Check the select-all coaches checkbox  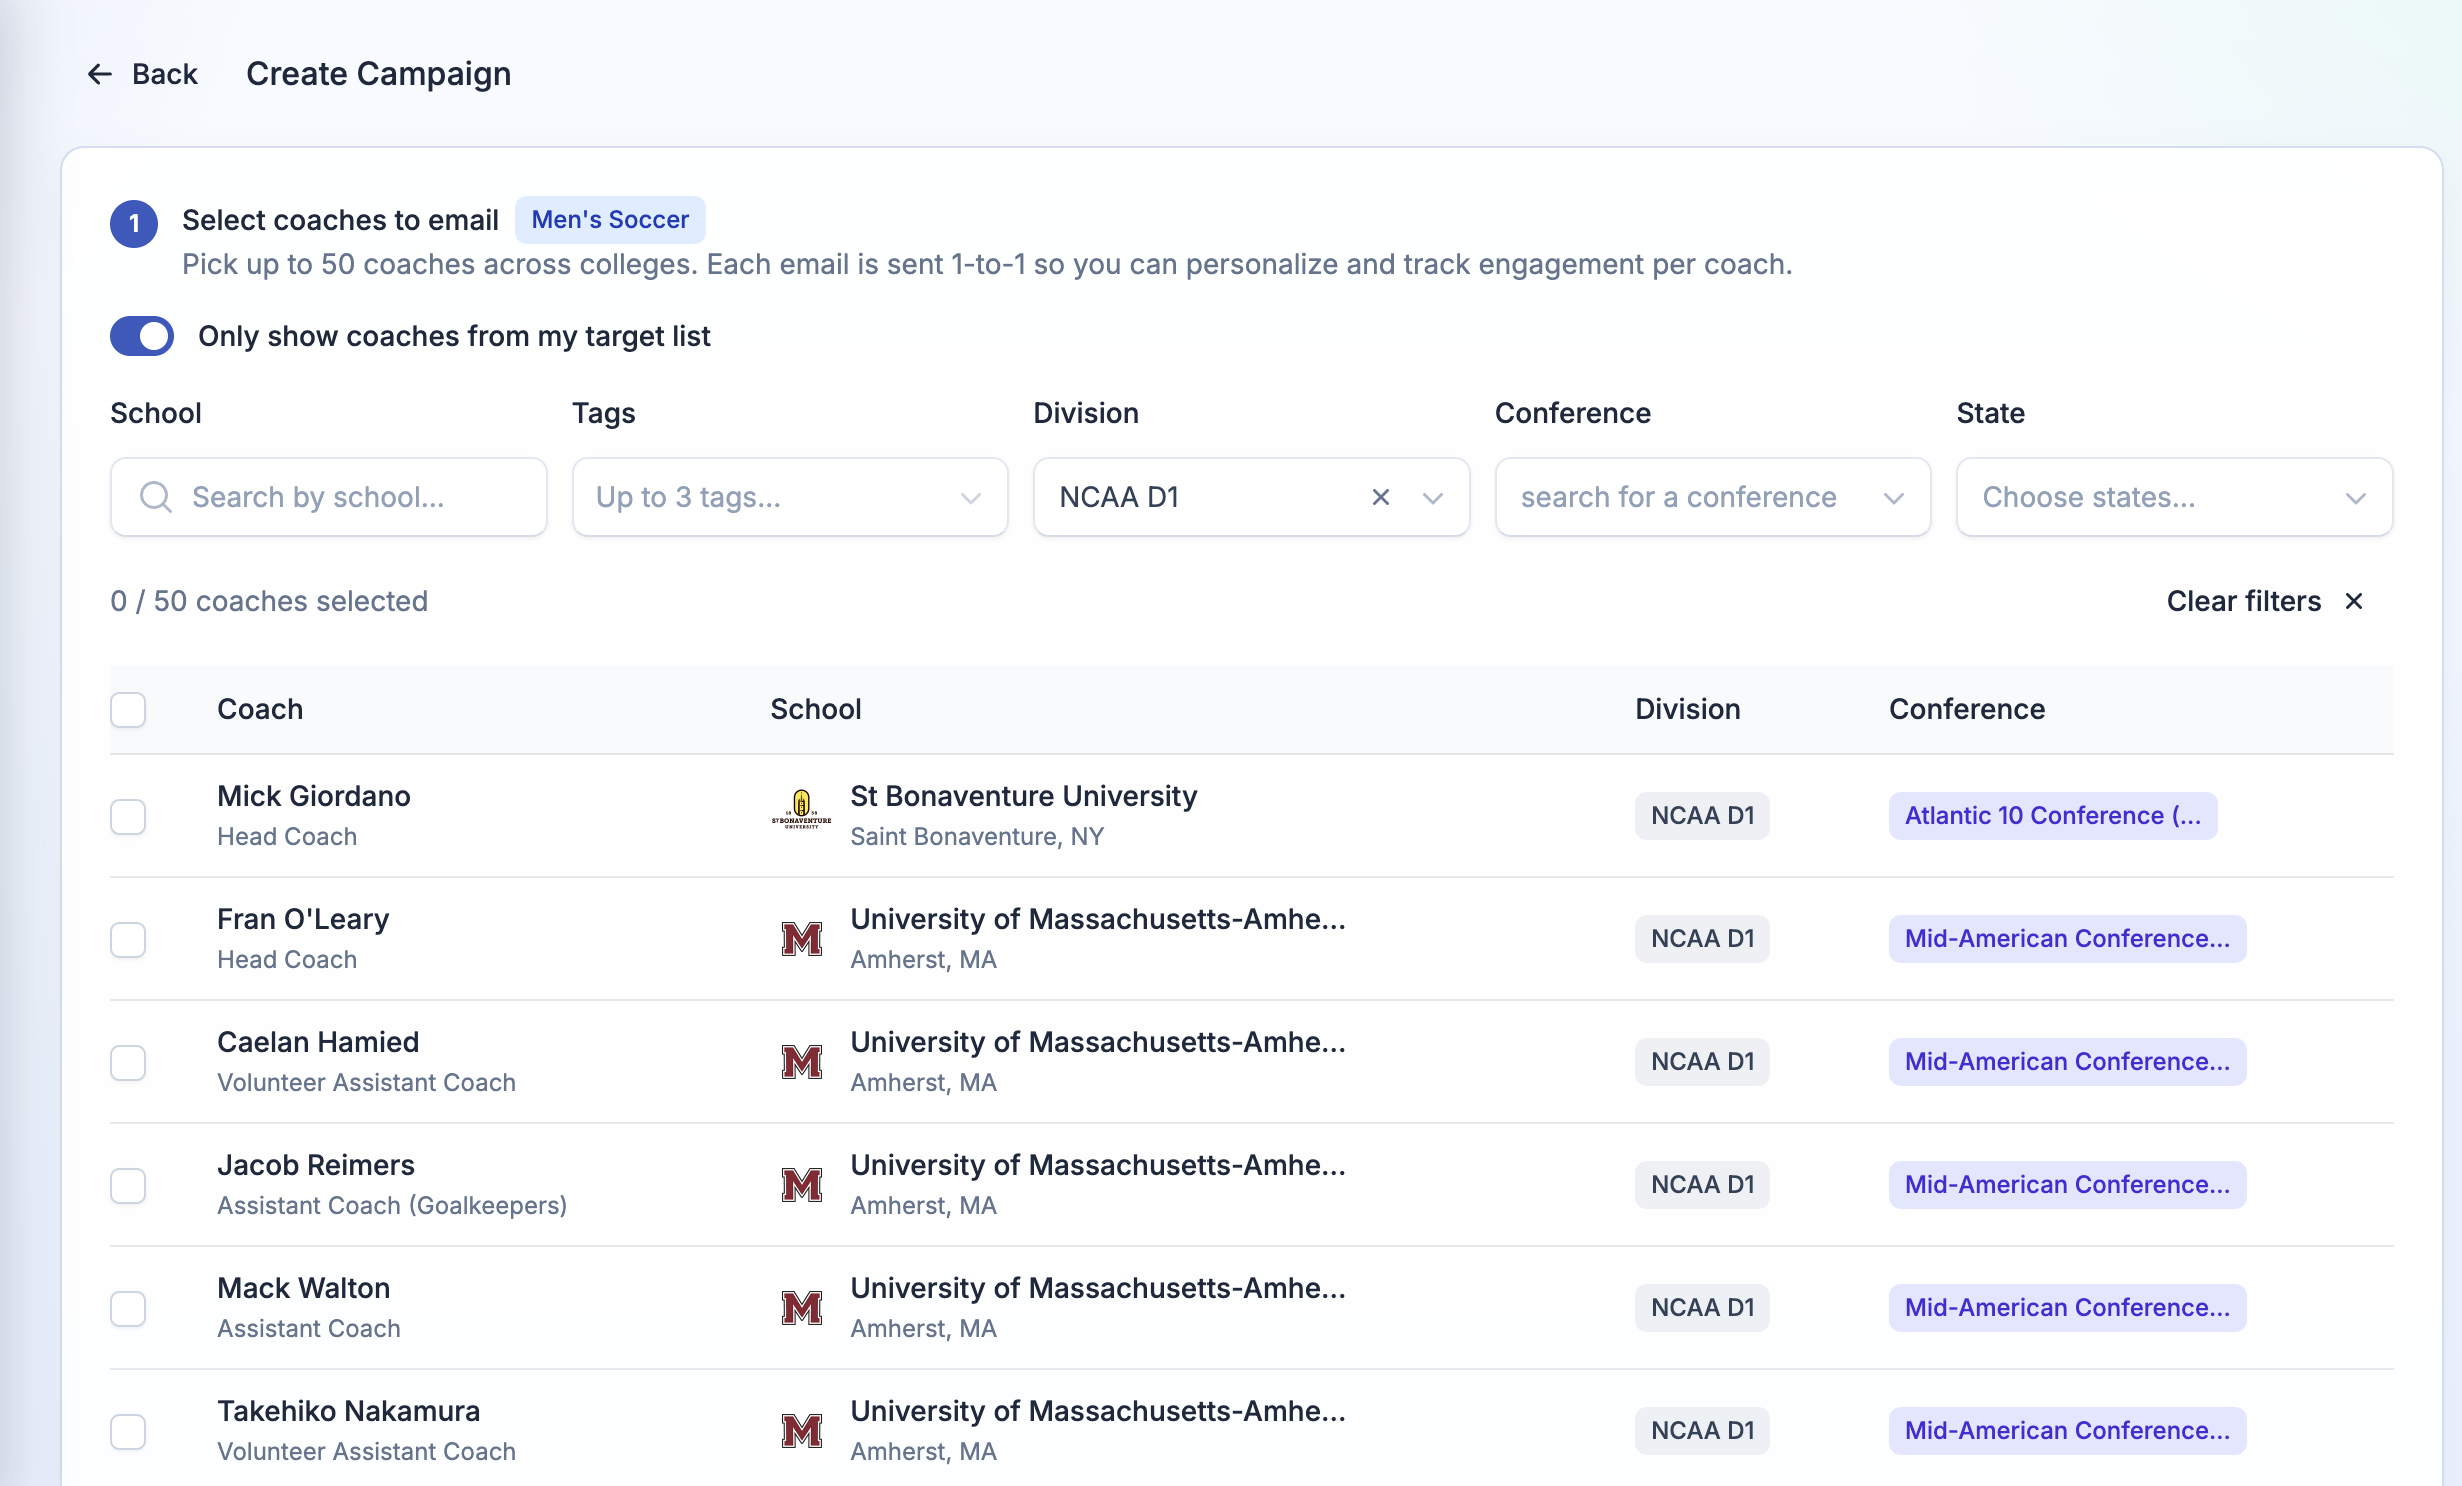coord(128,710)
